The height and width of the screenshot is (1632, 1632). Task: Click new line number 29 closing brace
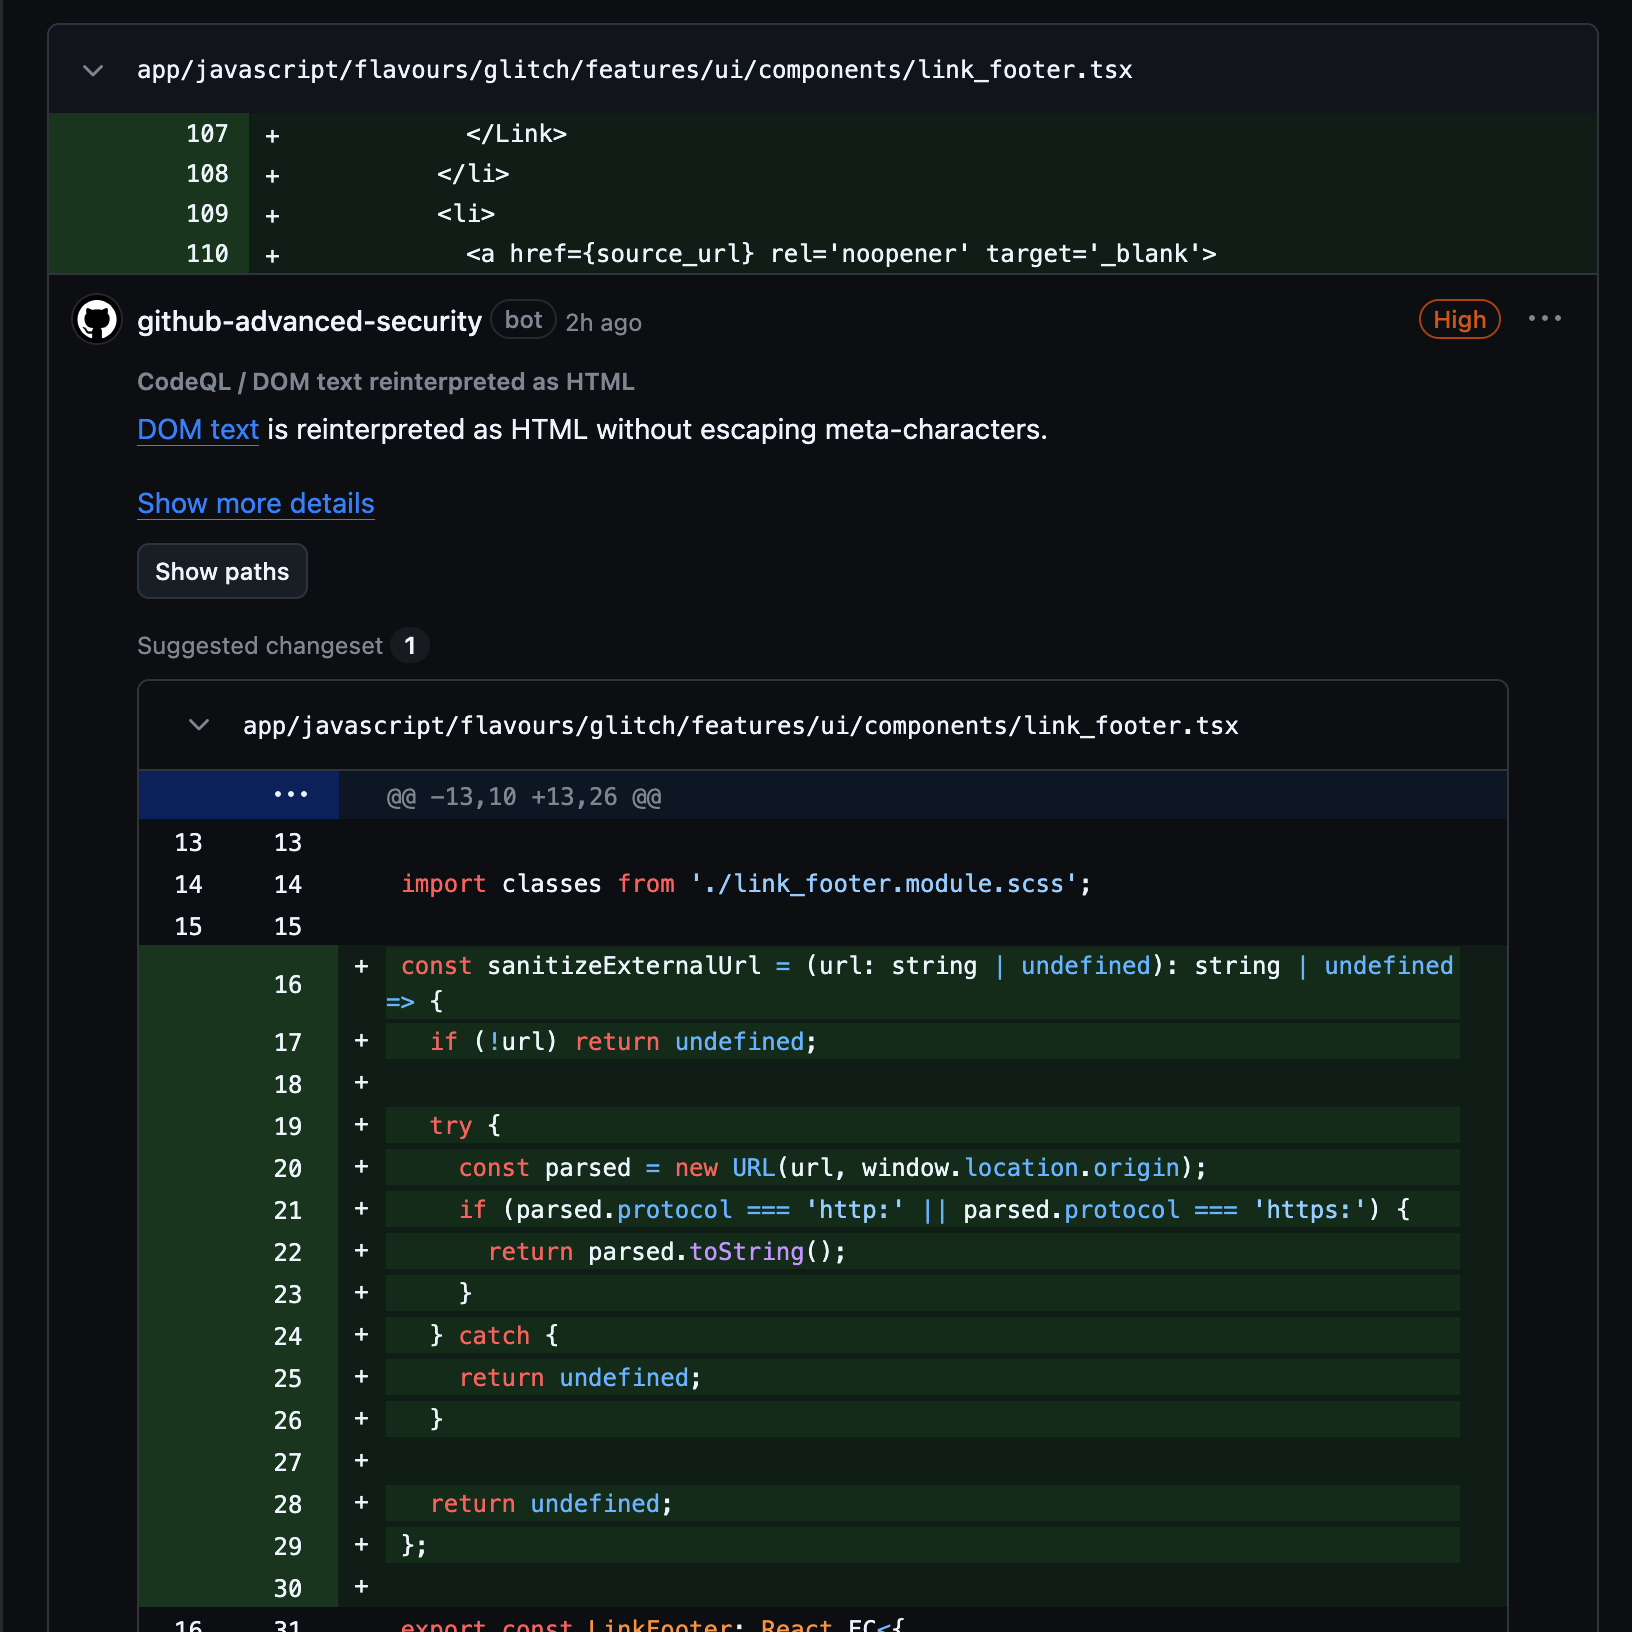click(x=288, y=1547)
